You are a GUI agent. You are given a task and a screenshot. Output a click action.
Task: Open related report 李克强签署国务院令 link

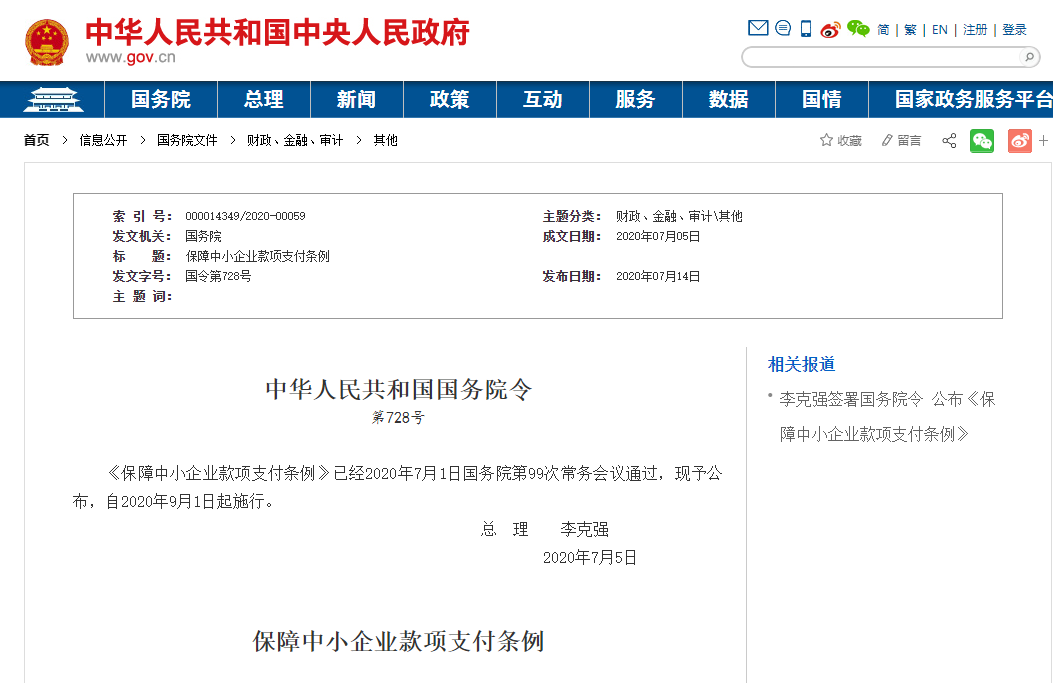[886, 416]
